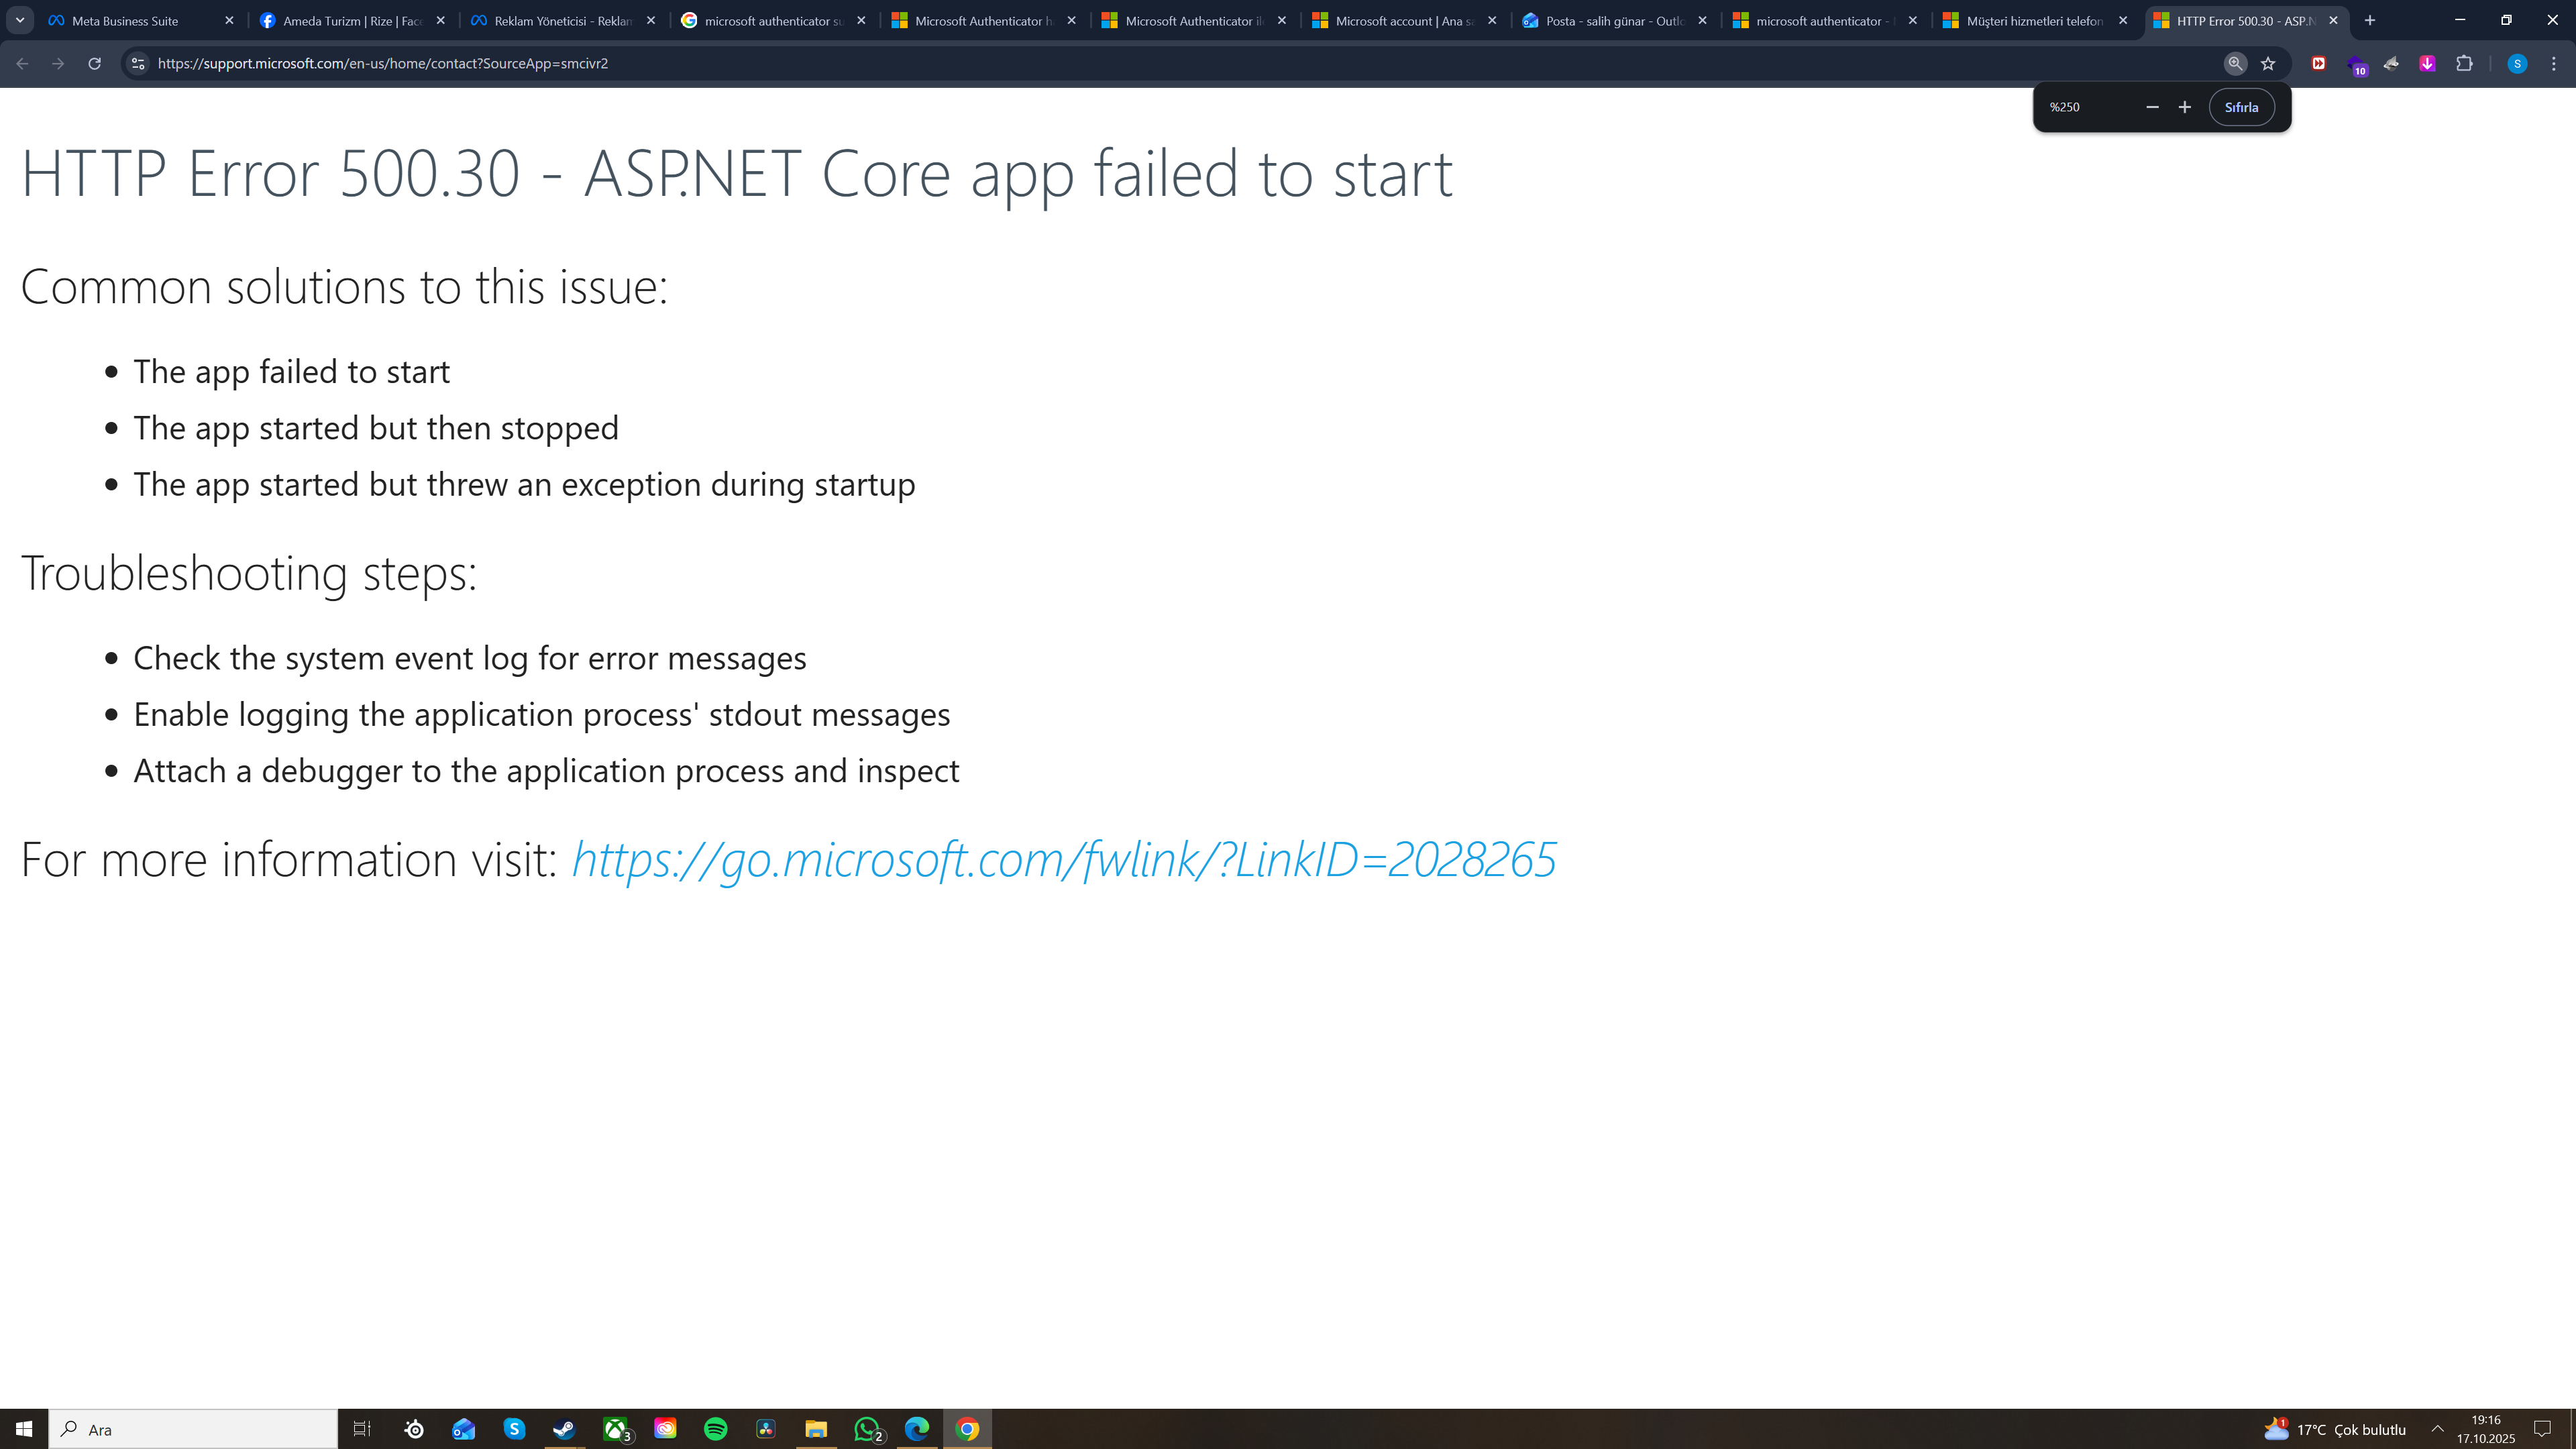Increase zoom with the plus button
This screenshot has width=2576, height=1449.
2184,107
